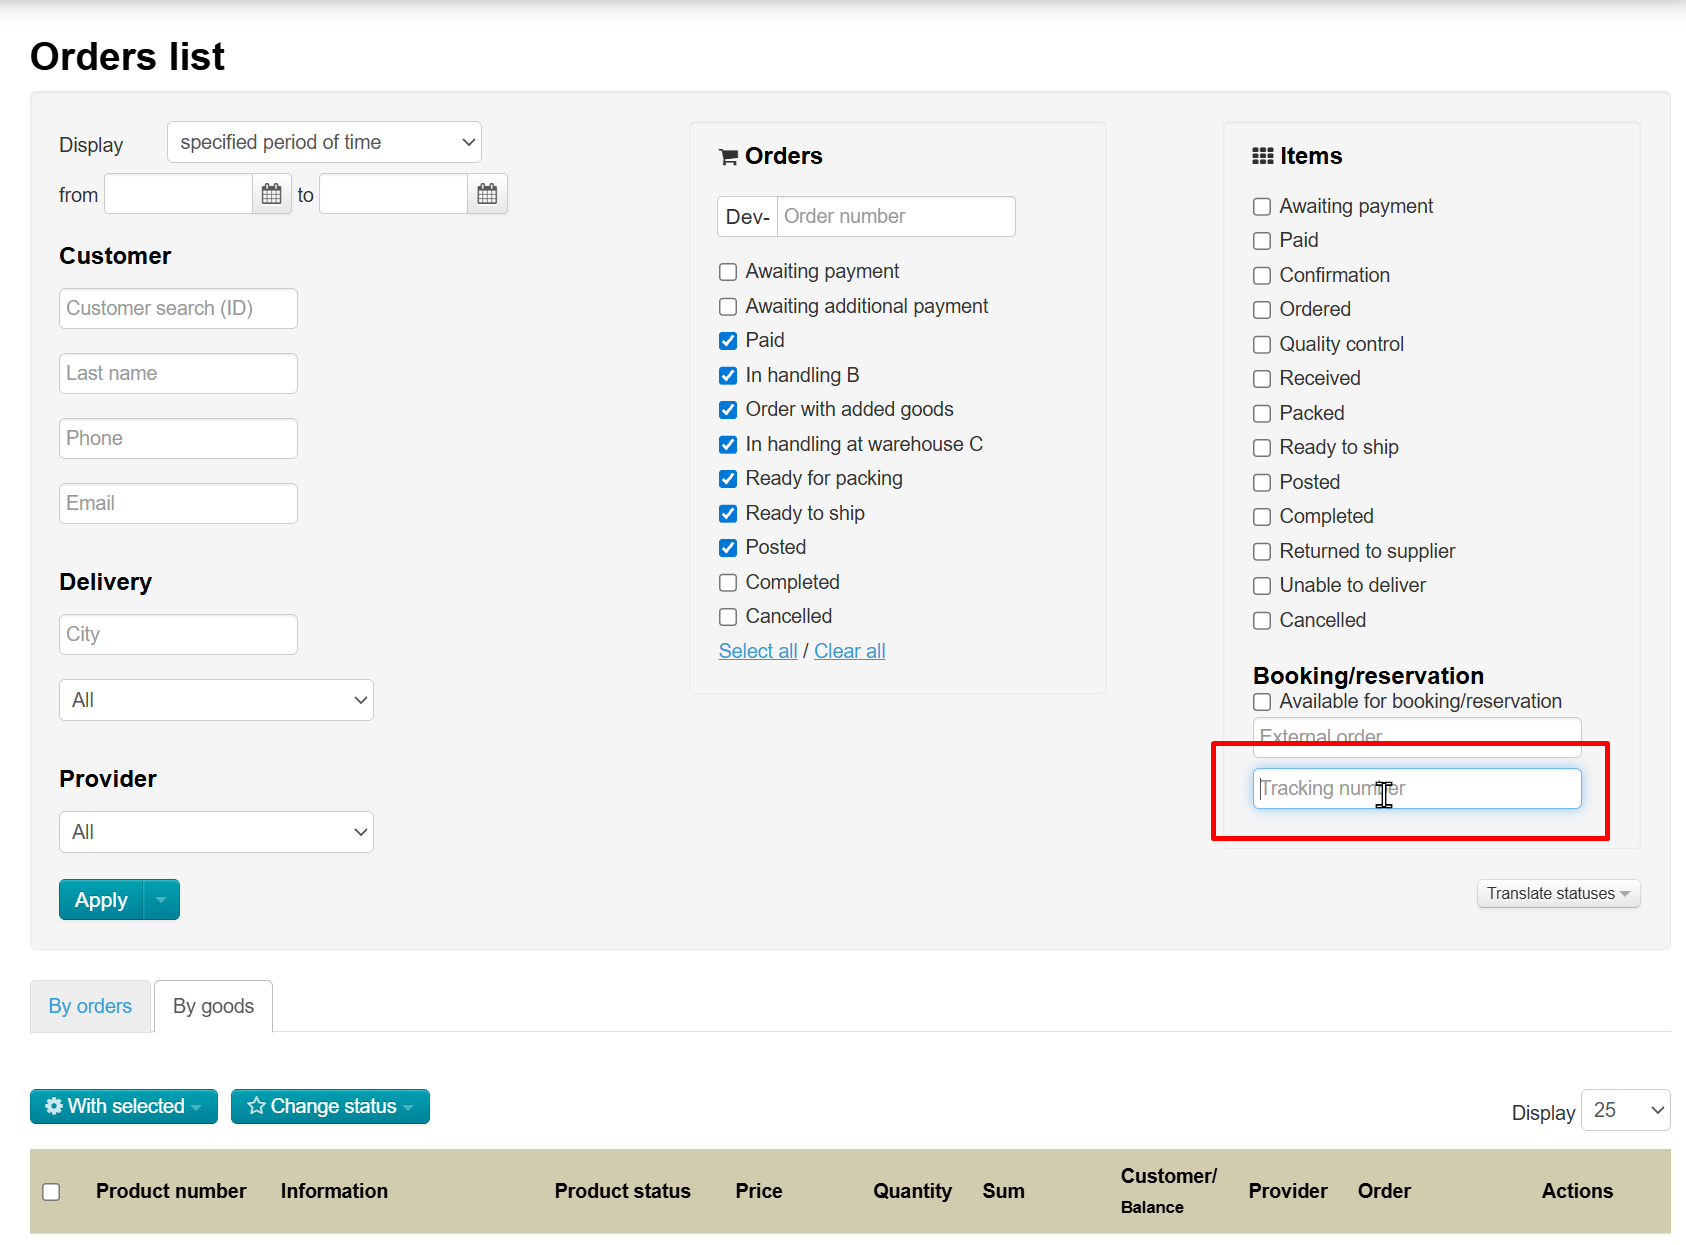Check Available for booking/reservation

[1262, 702]
